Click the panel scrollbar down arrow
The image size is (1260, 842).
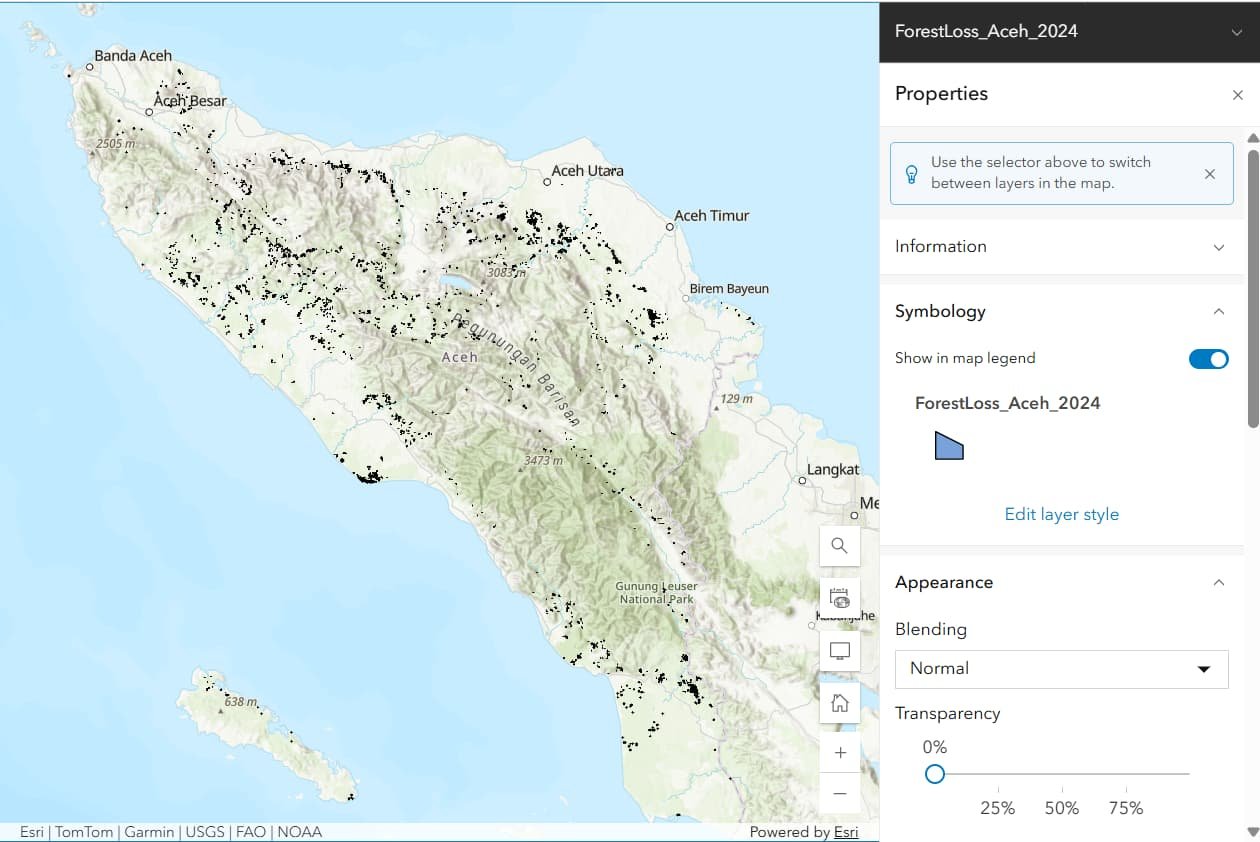[1252, 832]
